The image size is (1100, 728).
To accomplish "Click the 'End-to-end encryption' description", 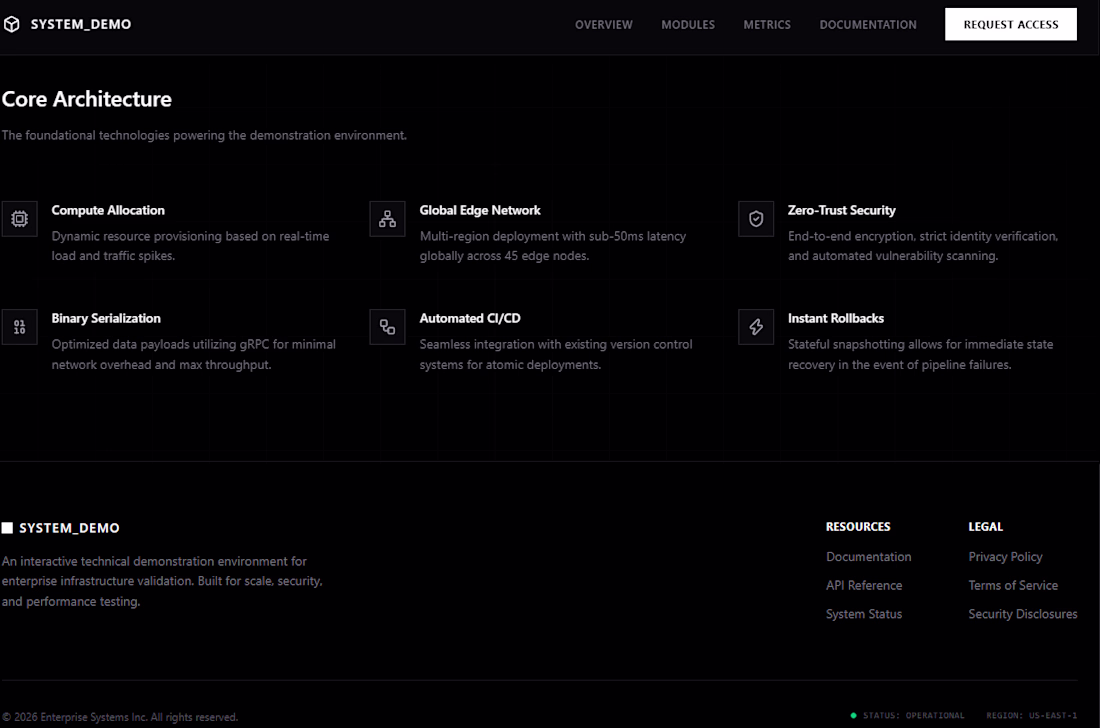I will [x=923, y=246].
